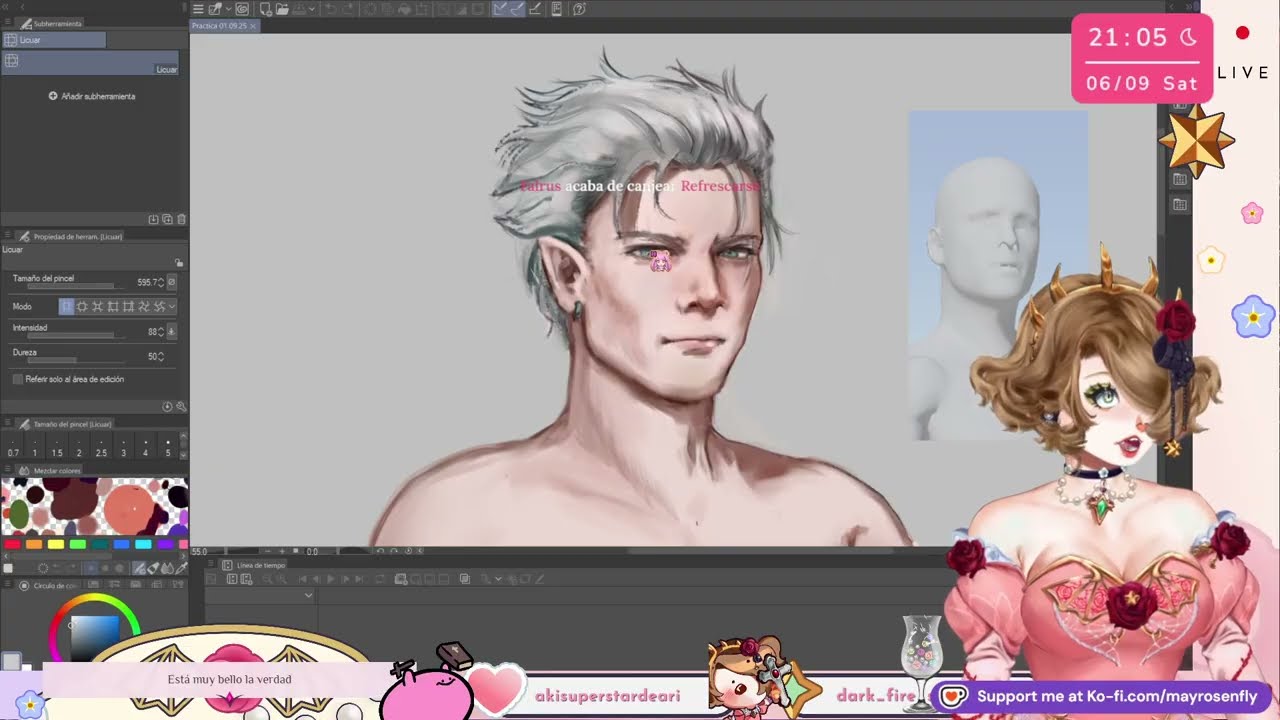Select the Subherramienta panel tab
Image resolution: width=1280 pixels, height=720 pixels.
point(51,23)
